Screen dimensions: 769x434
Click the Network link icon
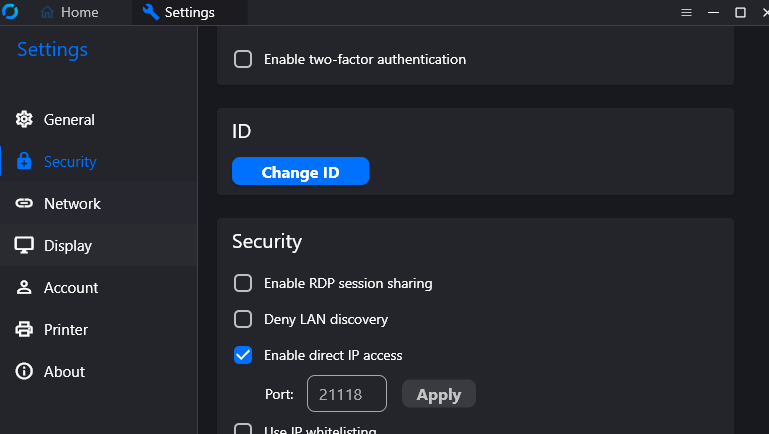click(x=25, y=204)
